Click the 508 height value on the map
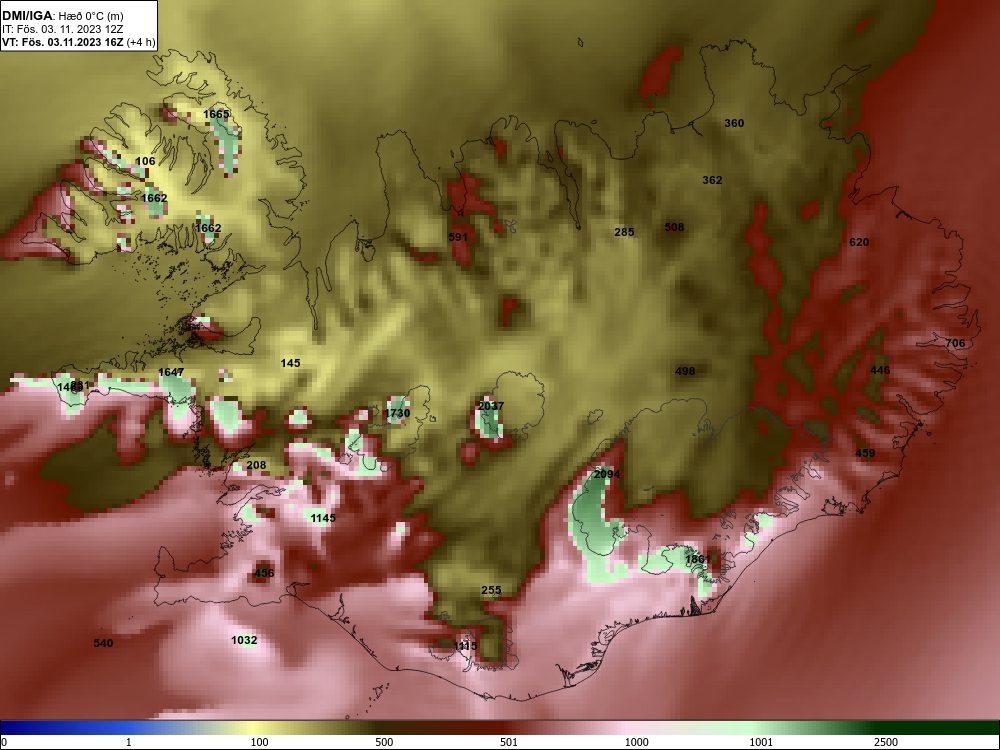The height and width of the screenshot is (750, 1000). click(674, 227)
